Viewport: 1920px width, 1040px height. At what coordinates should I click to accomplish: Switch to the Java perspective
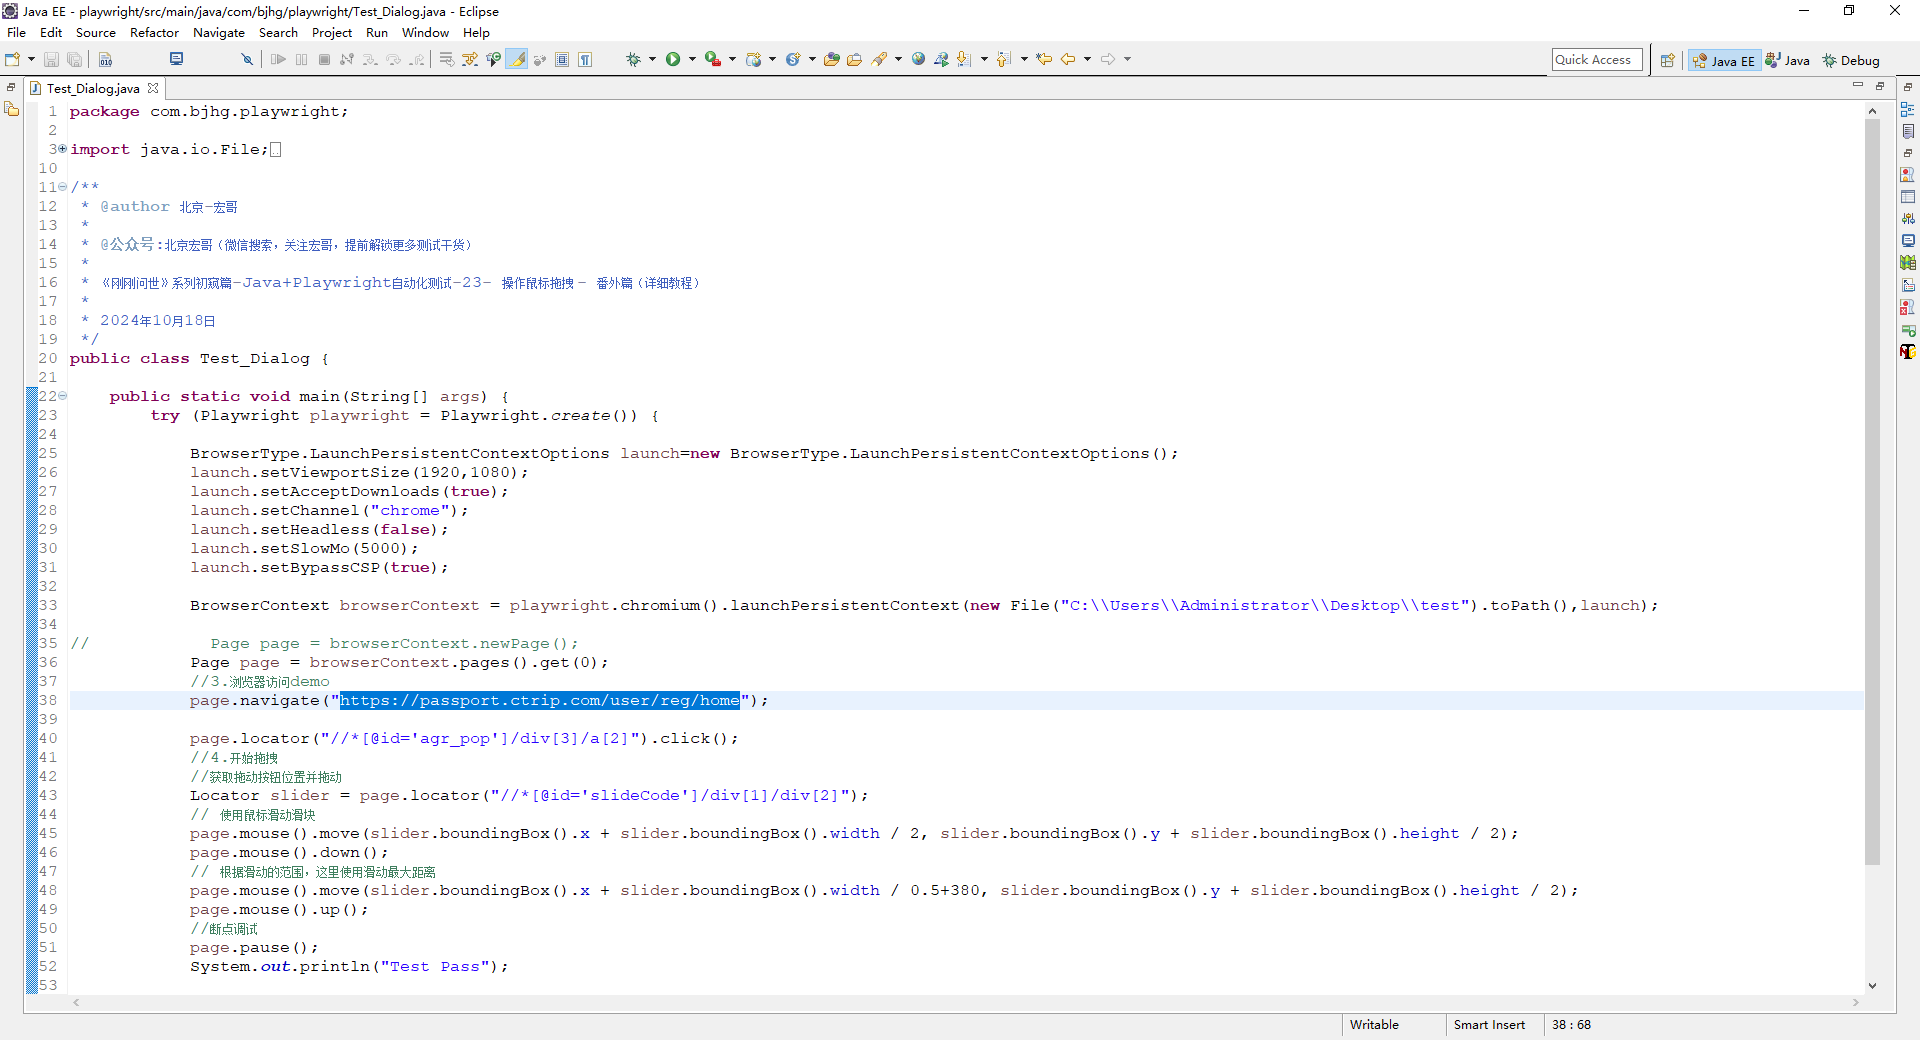[1788, 61]
